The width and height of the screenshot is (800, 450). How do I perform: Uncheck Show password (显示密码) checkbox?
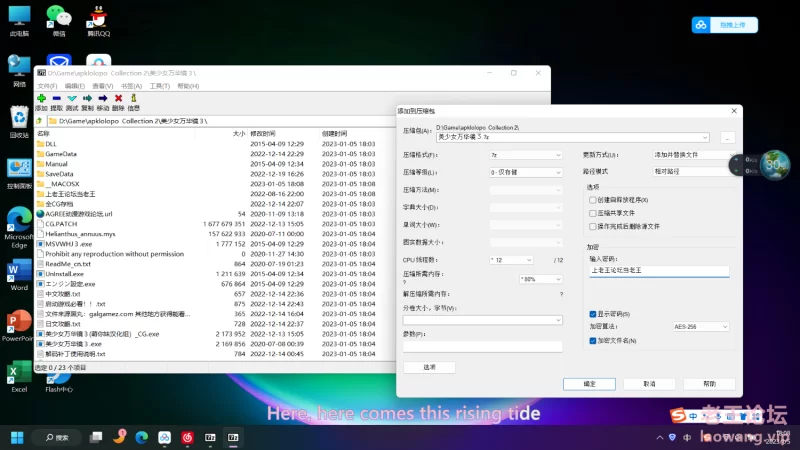592,314
